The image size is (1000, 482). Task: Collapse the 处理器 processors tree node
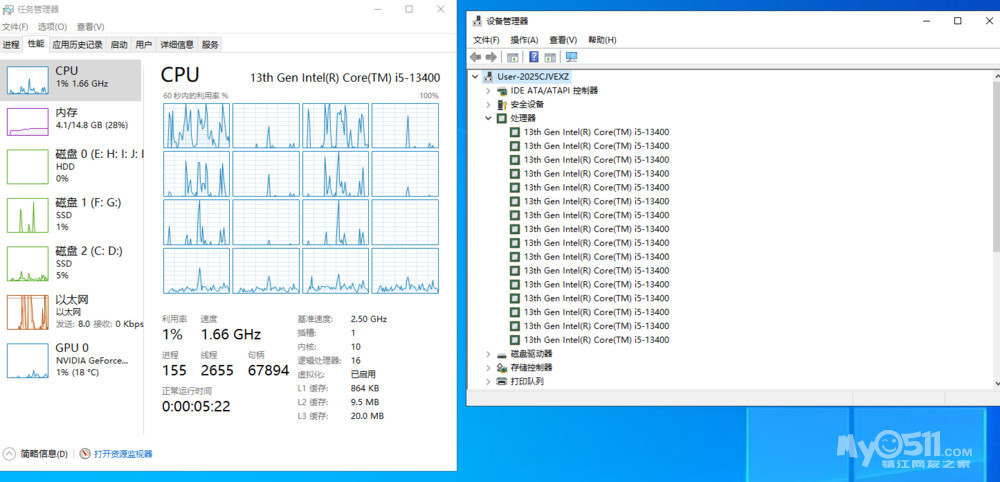(488, 118)
